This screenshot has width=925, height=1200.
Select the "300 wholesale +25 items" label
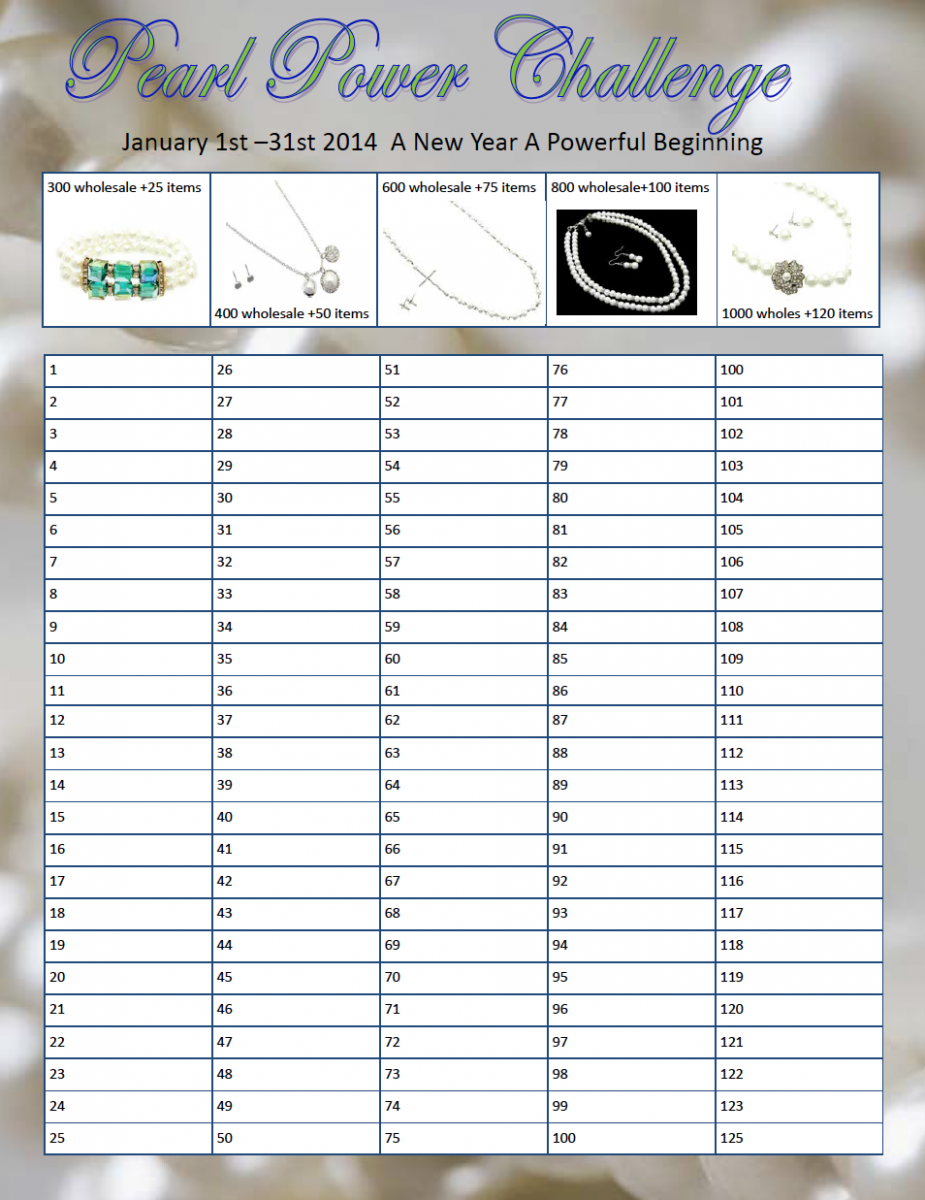[x=124, y=187]
